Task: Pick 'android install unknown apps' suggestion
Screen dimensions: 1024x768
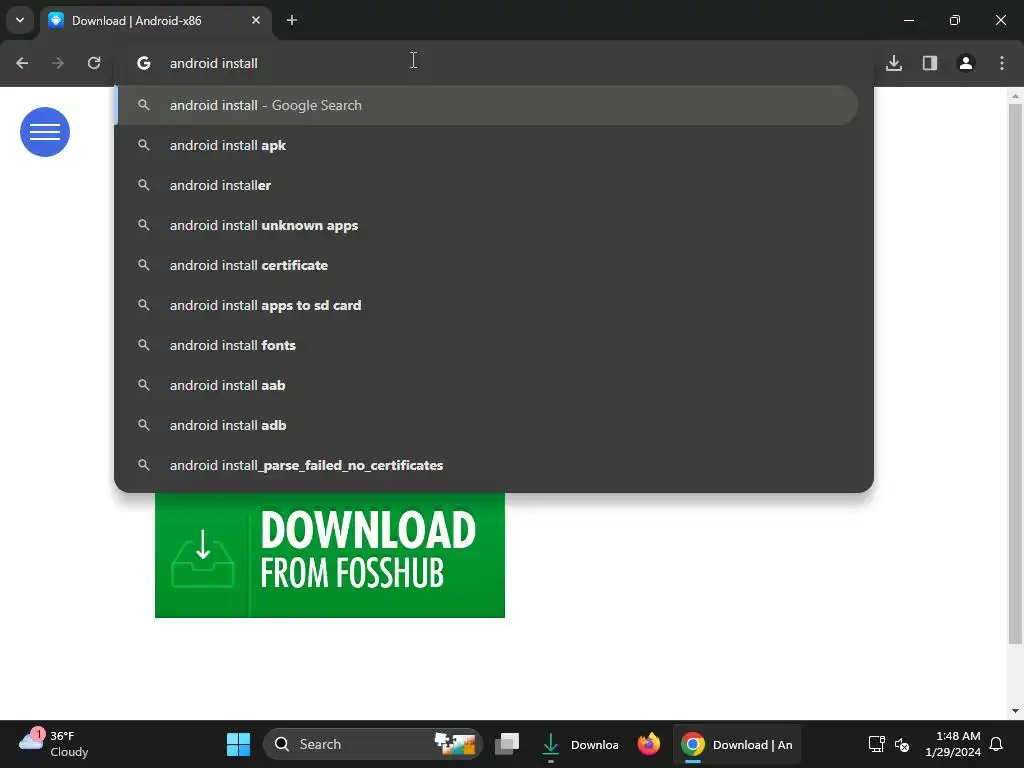Action: click(487, 225)
